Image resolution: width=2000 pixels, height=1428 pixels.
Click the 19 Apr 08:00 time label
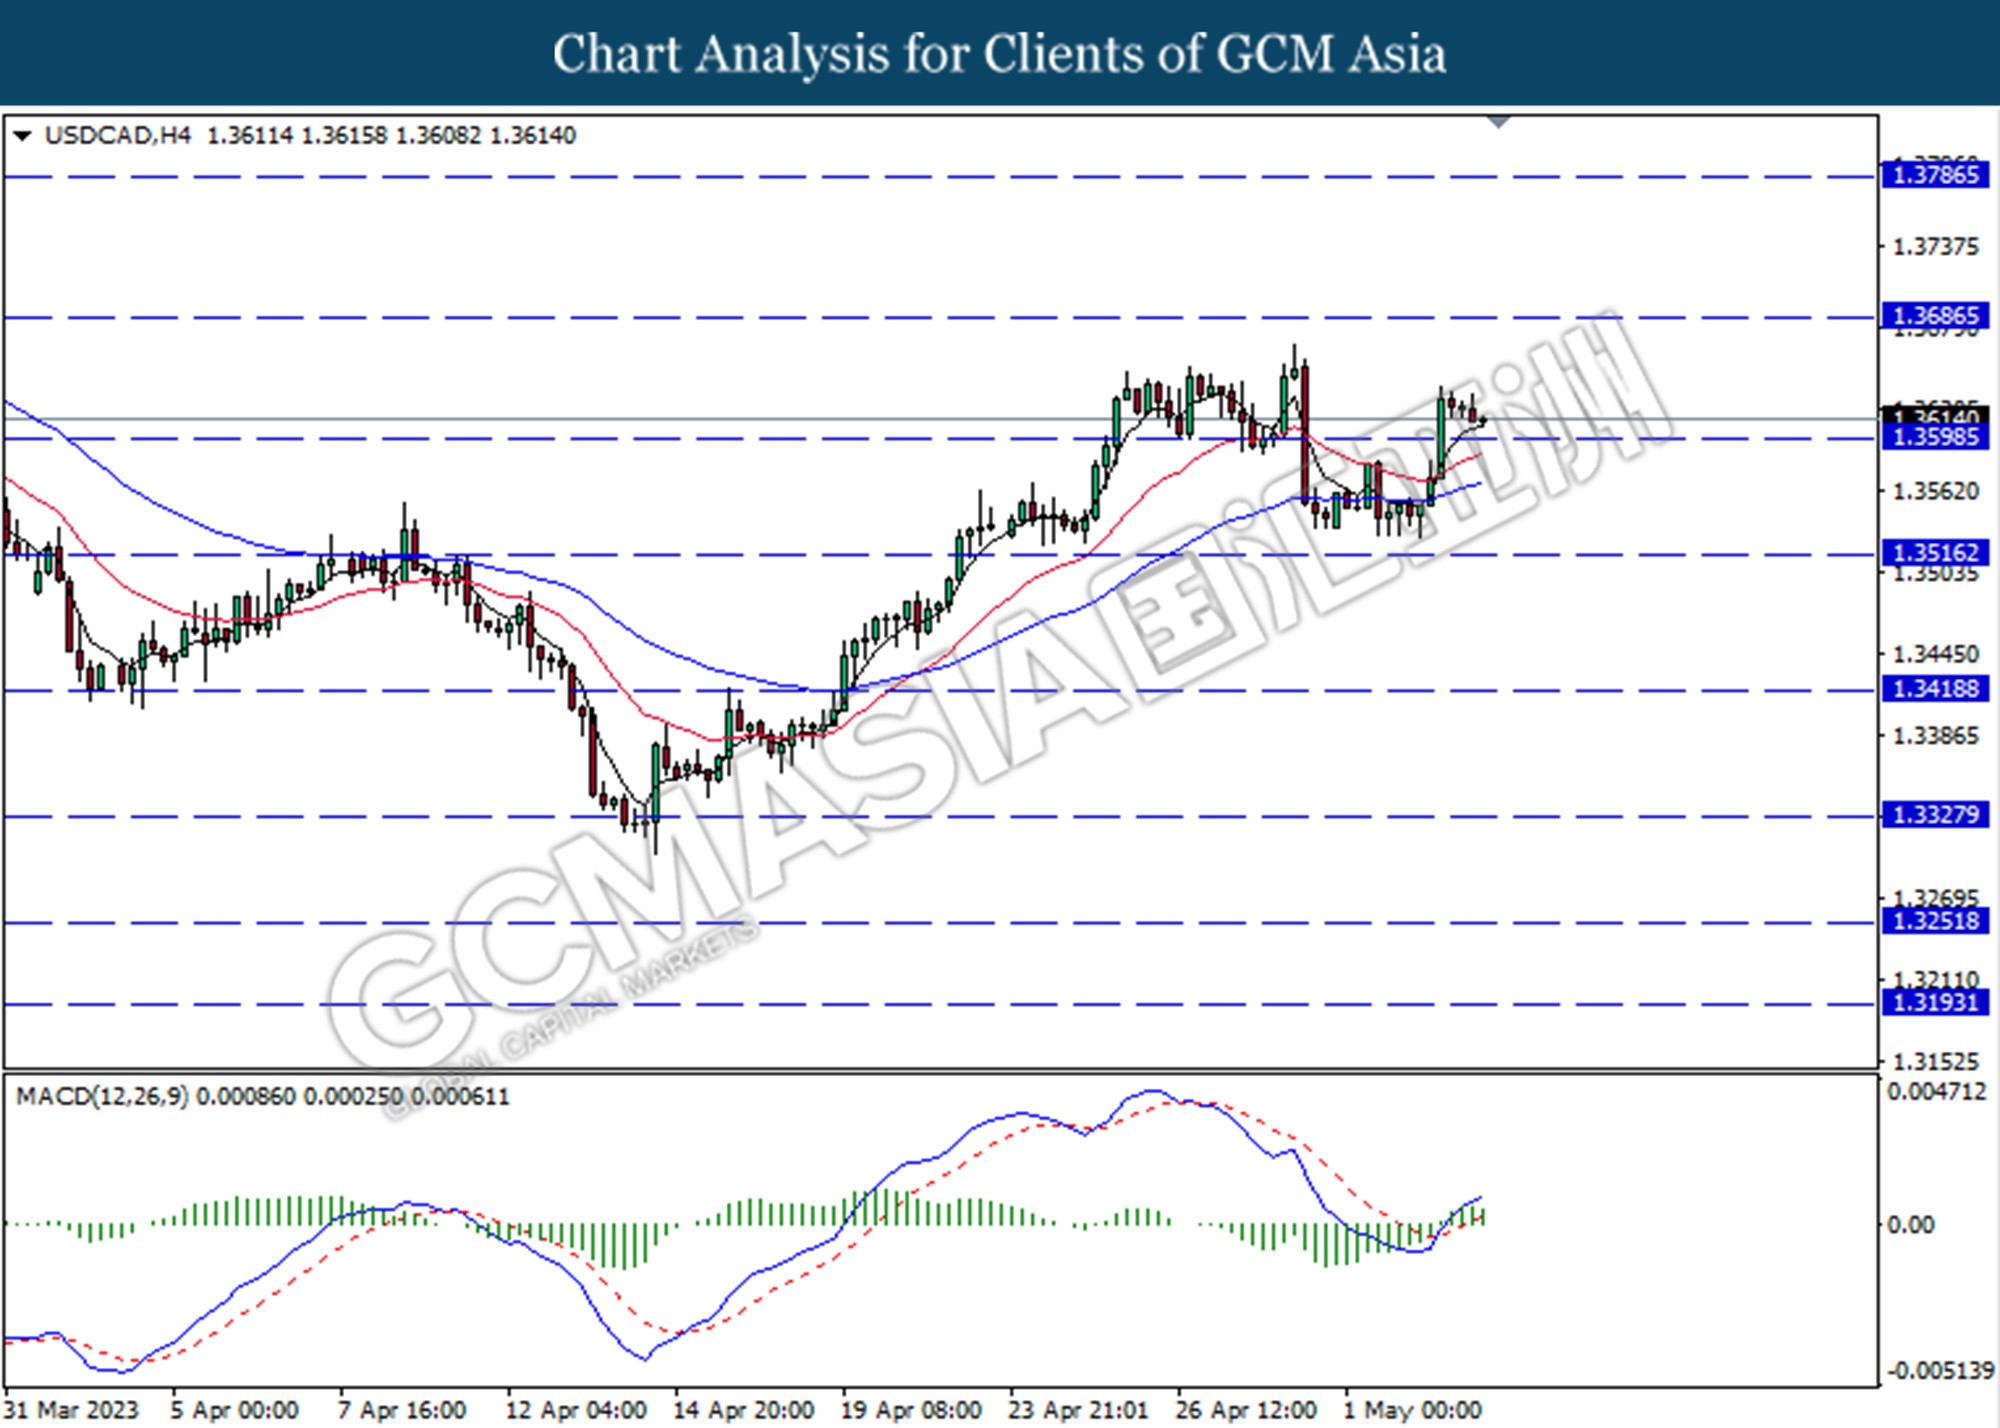point(911,1410)
